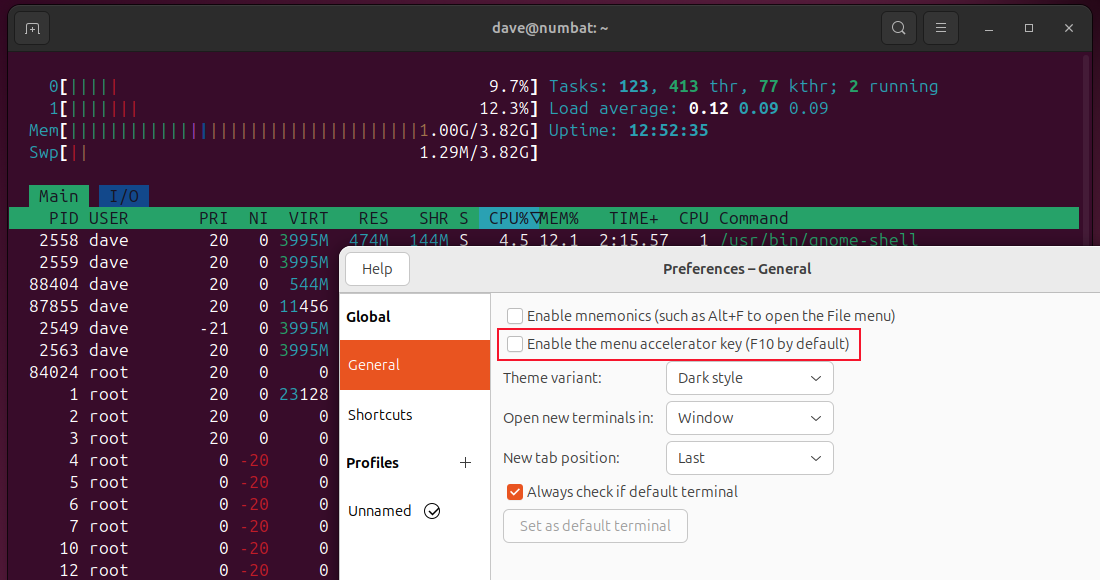
Task: Open the hamburger menu icon
Action: pyautogui.click(x=940, y=27)
